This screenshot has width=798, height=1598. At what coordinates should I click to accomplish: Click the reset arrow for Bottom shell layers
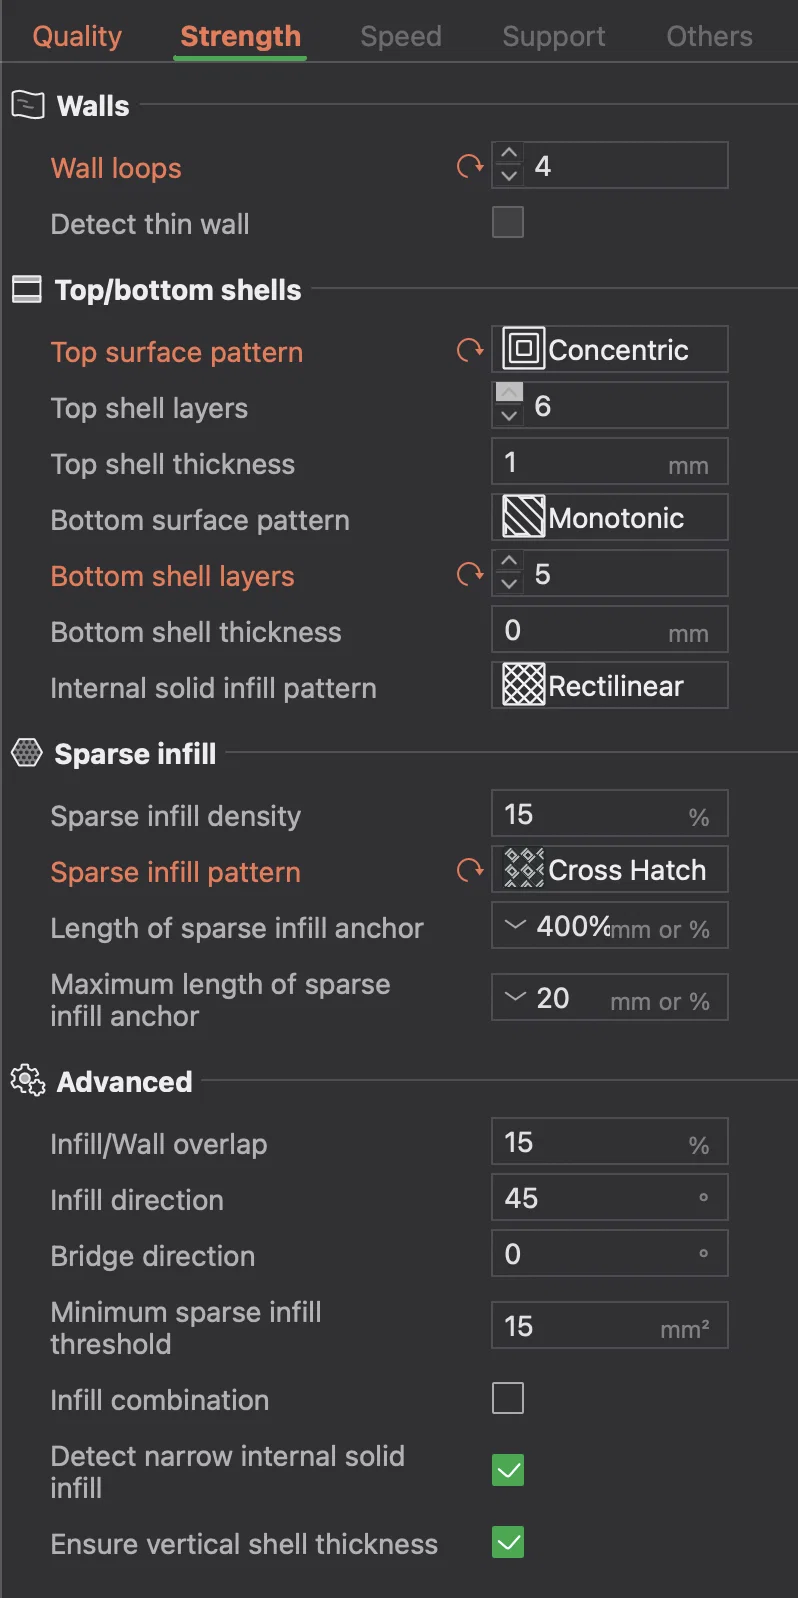[470, 575]
